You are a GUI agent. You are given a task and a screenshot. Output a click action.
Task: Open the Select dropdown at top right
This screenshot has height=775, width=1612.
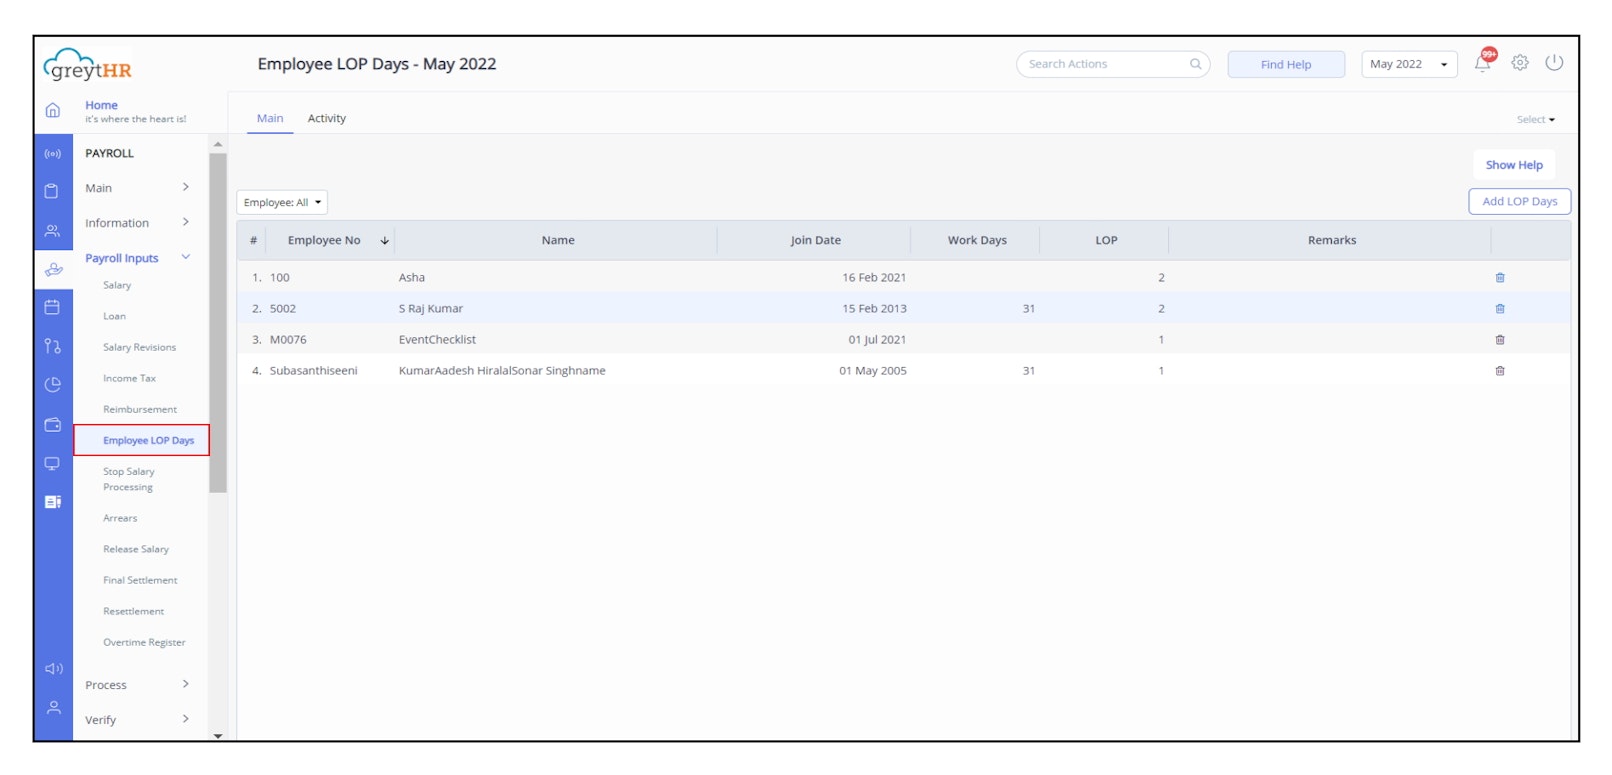tap(1535, 120)
